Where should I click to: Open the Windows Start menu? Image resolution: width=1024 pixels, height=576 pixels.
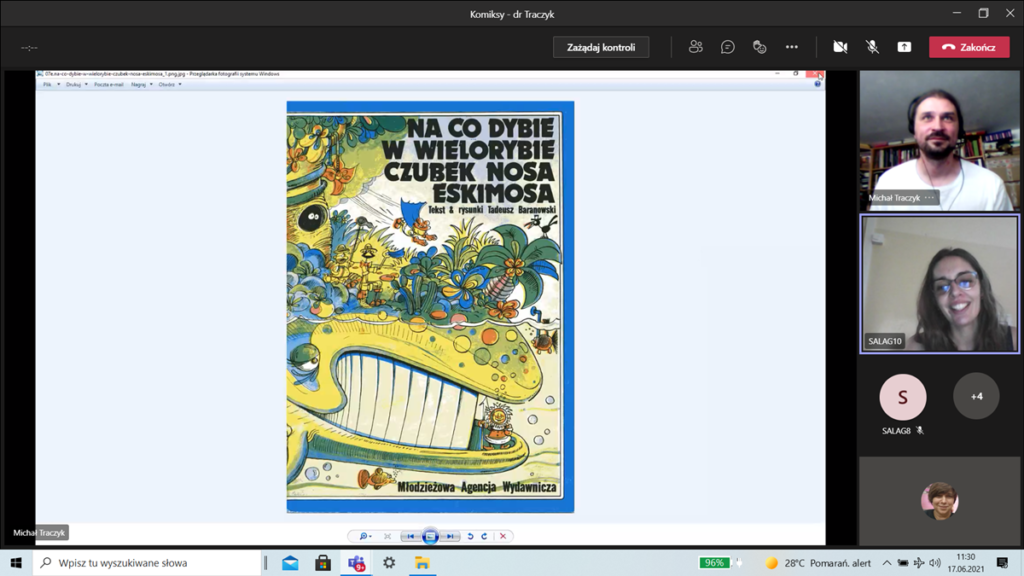pyautogui.click(x=16, y=562)
